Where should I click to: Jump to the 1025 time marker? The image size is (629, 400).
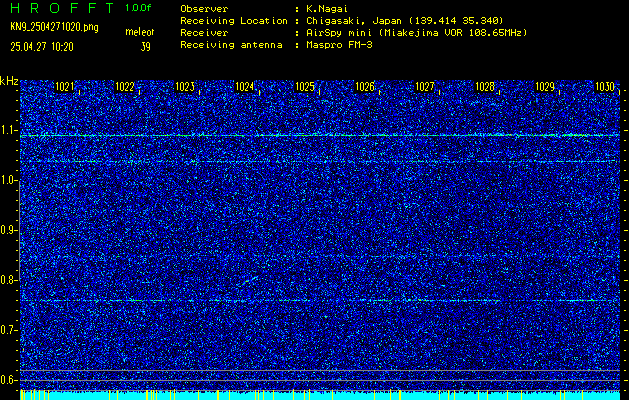pyautogui.click(x=305, y=87)
